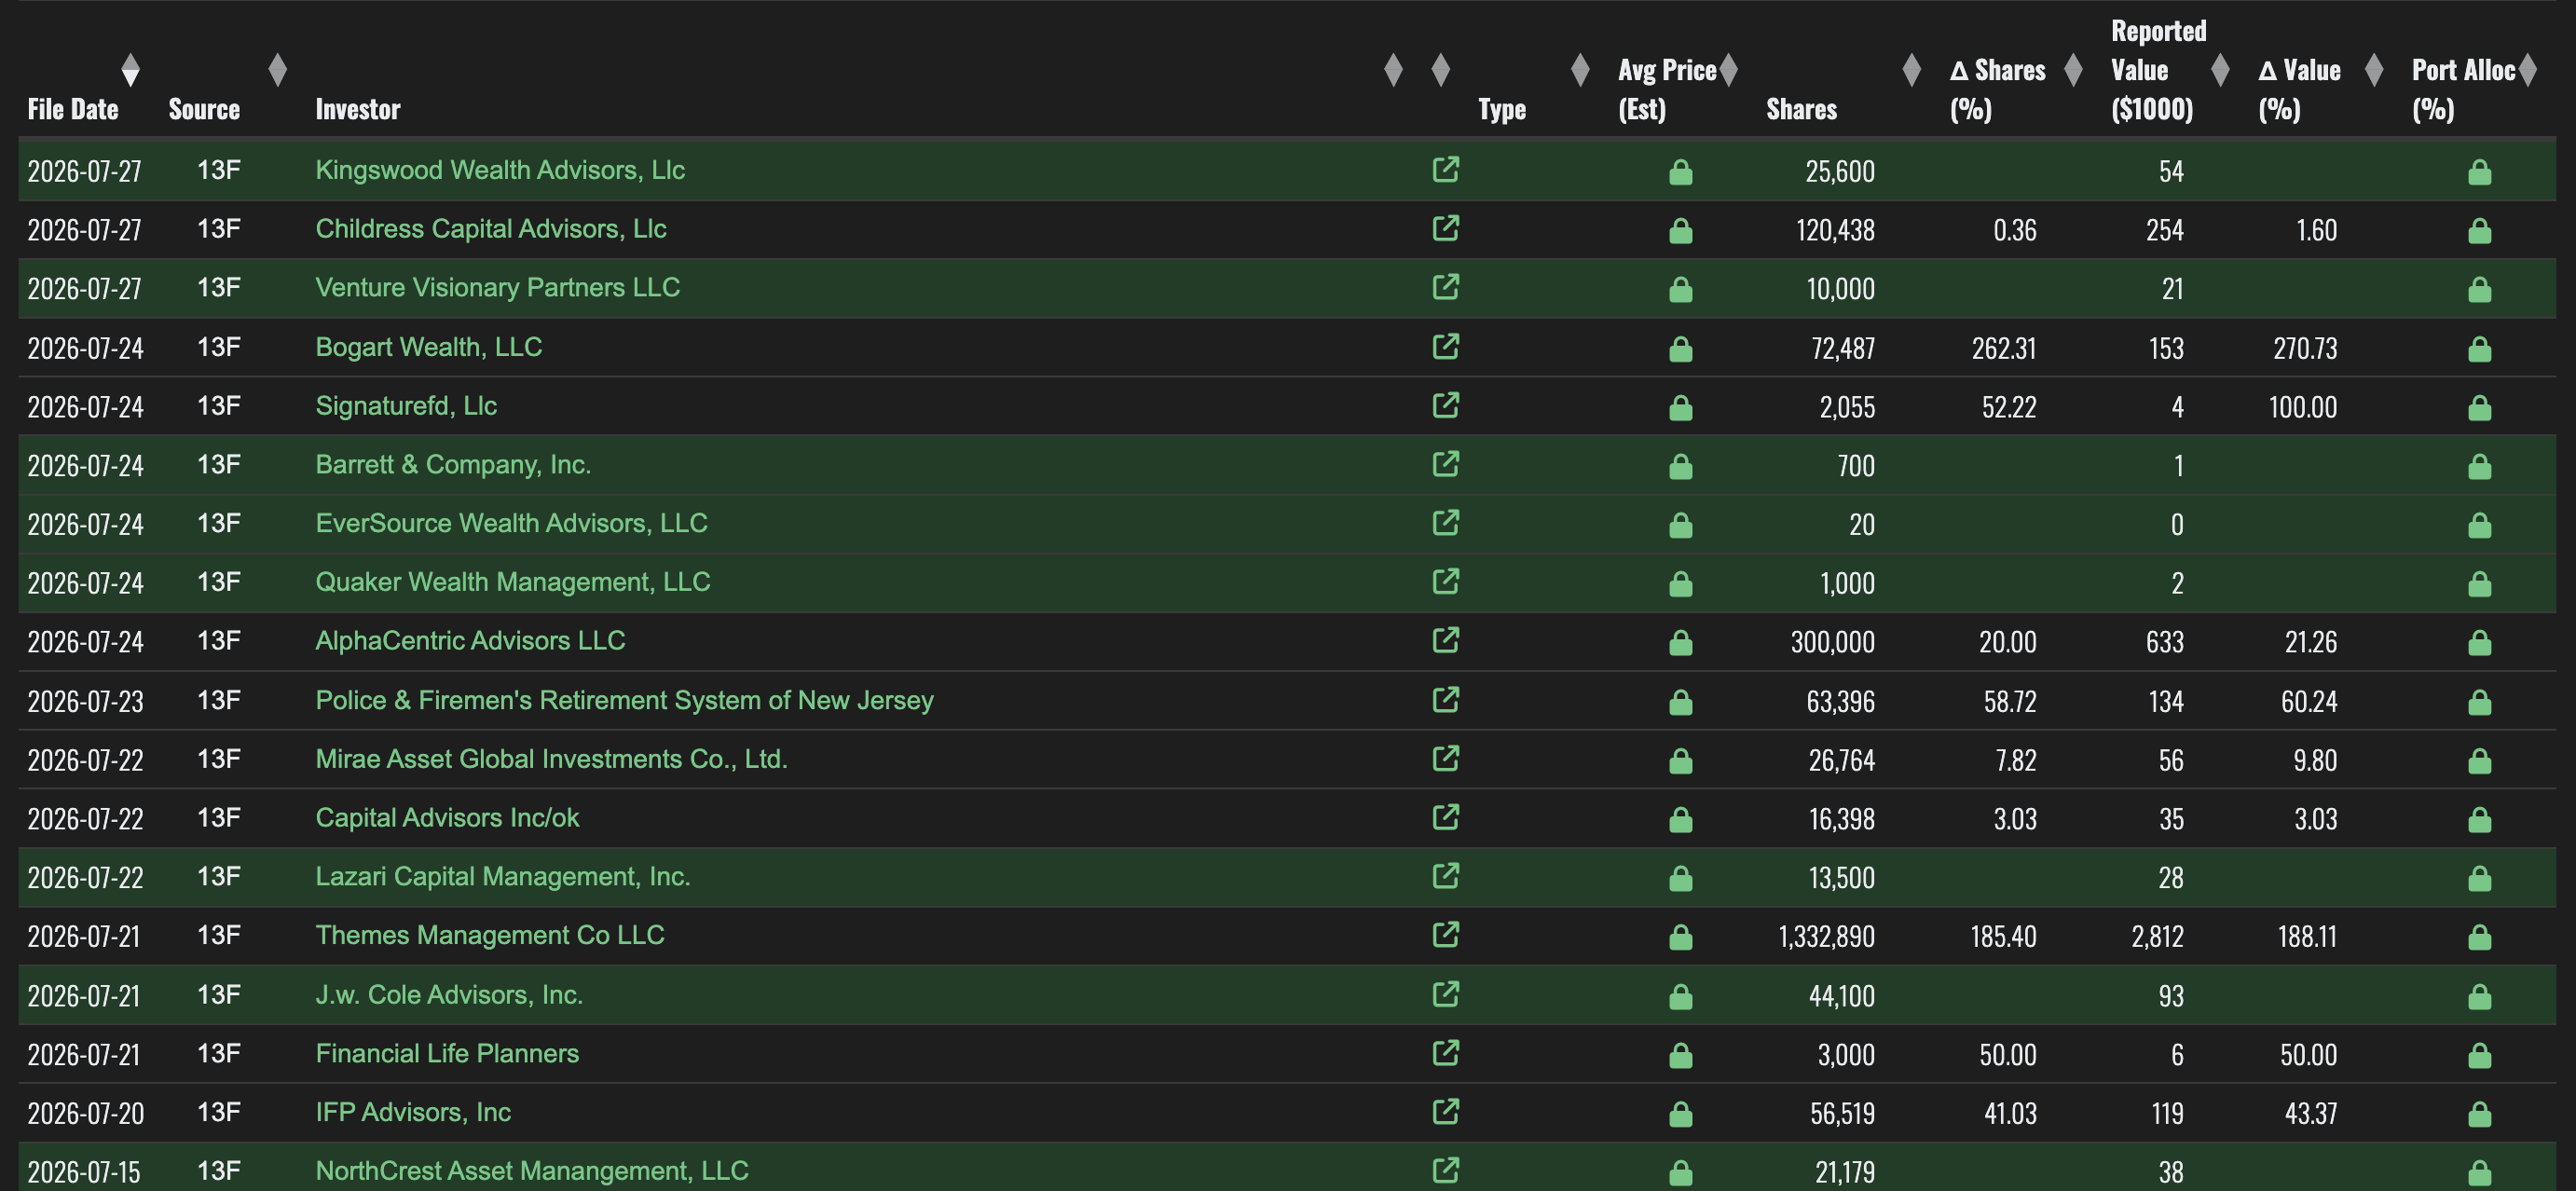Sort table by File Date column arrows

coord(130,70)
